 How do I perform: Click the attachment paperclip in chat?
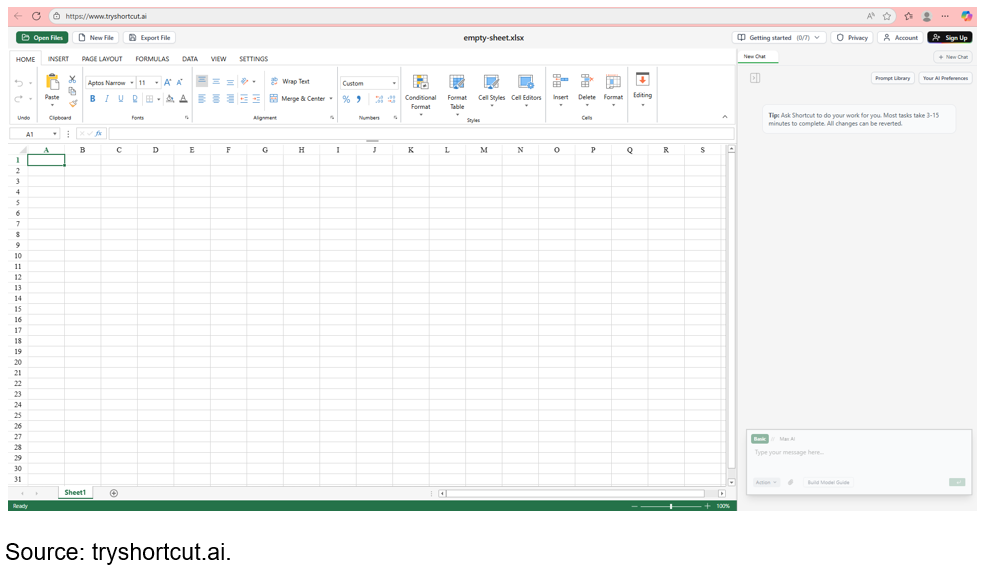point(790,482)
